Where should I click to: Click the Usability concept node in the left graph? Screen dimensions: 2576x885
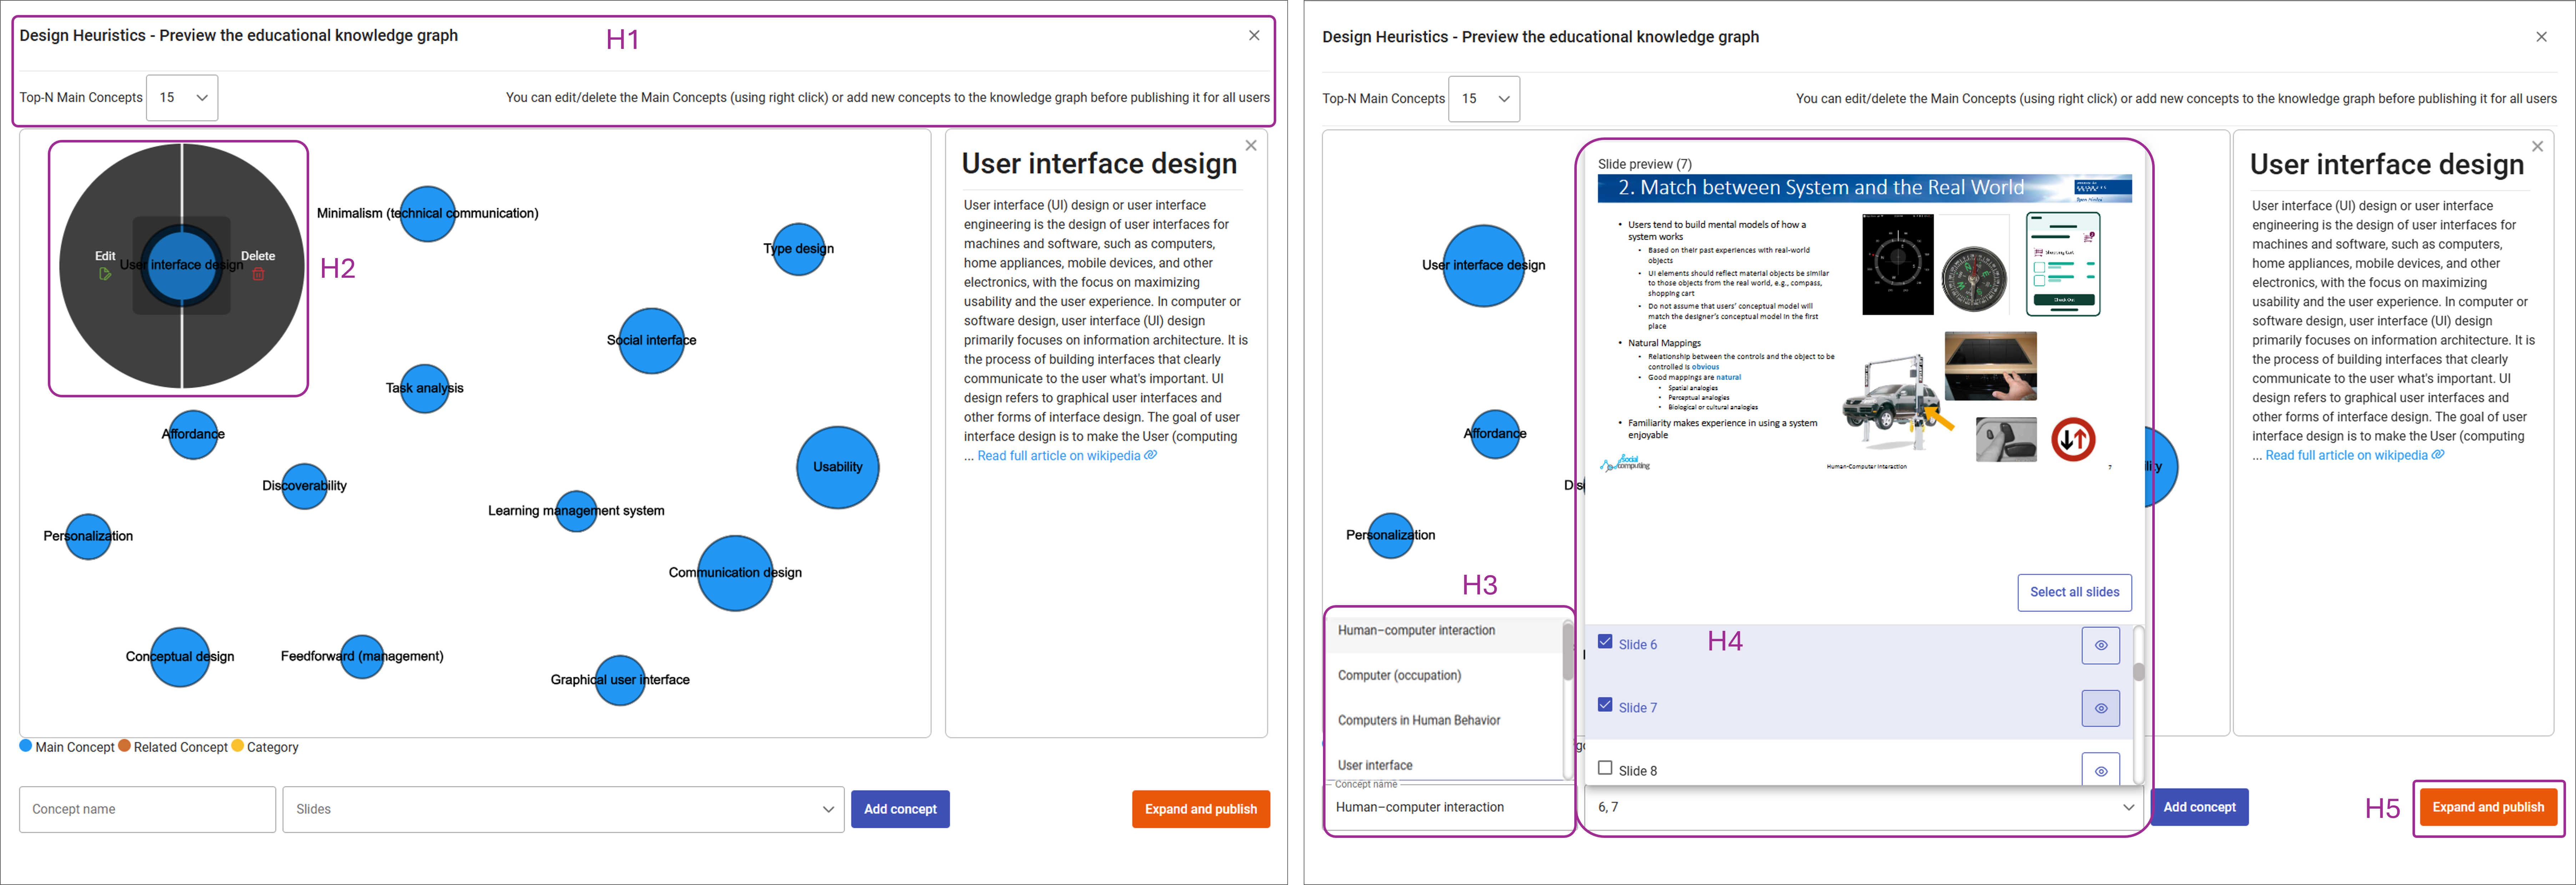tap(837, 467)
